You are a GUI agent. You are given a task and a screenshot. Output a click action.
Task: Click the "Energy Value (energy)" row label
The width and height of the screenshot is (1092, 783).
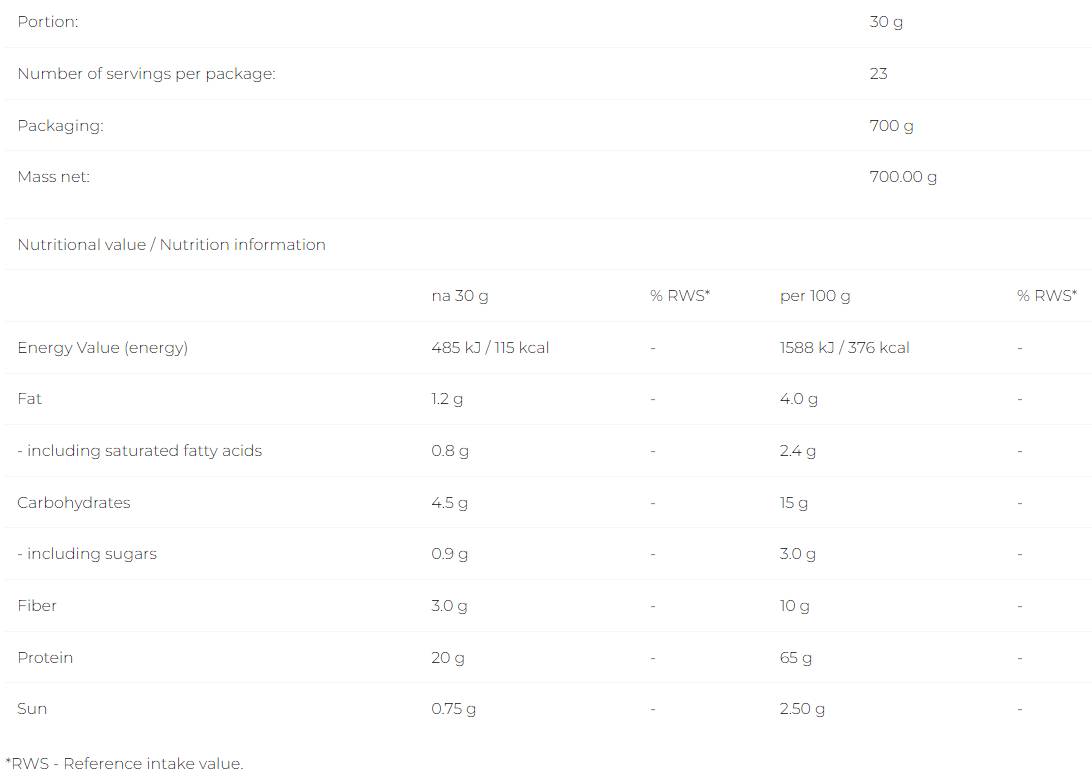102,348
